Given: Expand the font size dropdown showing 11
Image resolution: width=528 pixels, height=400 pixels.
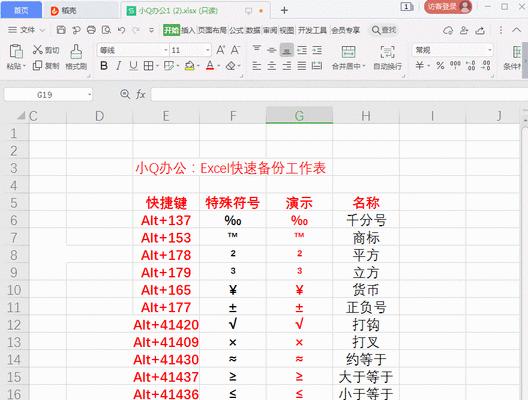Looking at the screenshot, I should (207, 50).
